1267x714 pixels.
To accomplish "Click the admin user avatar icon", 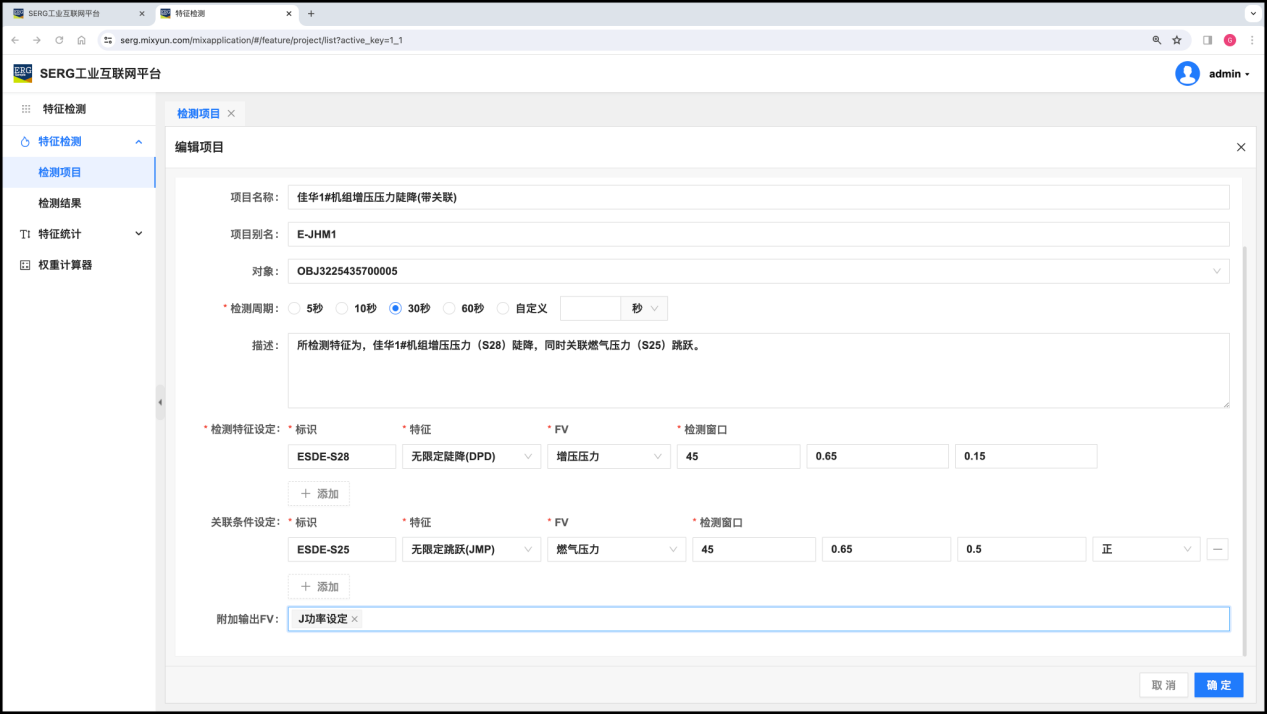I will pos(1187,73).
